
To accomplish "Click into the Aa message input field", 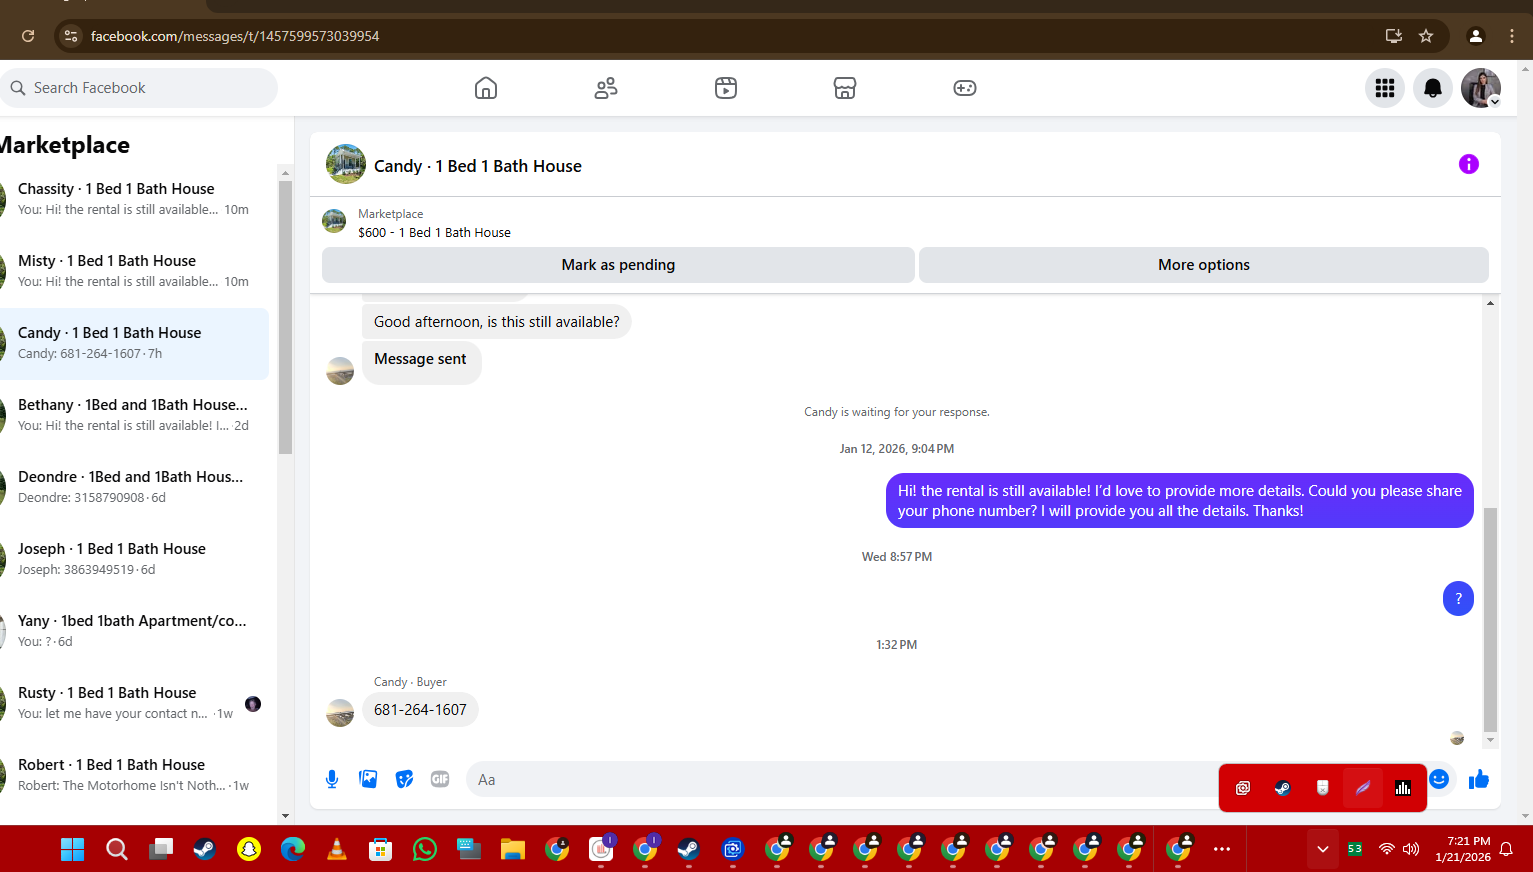I will (x=840, y=779).
